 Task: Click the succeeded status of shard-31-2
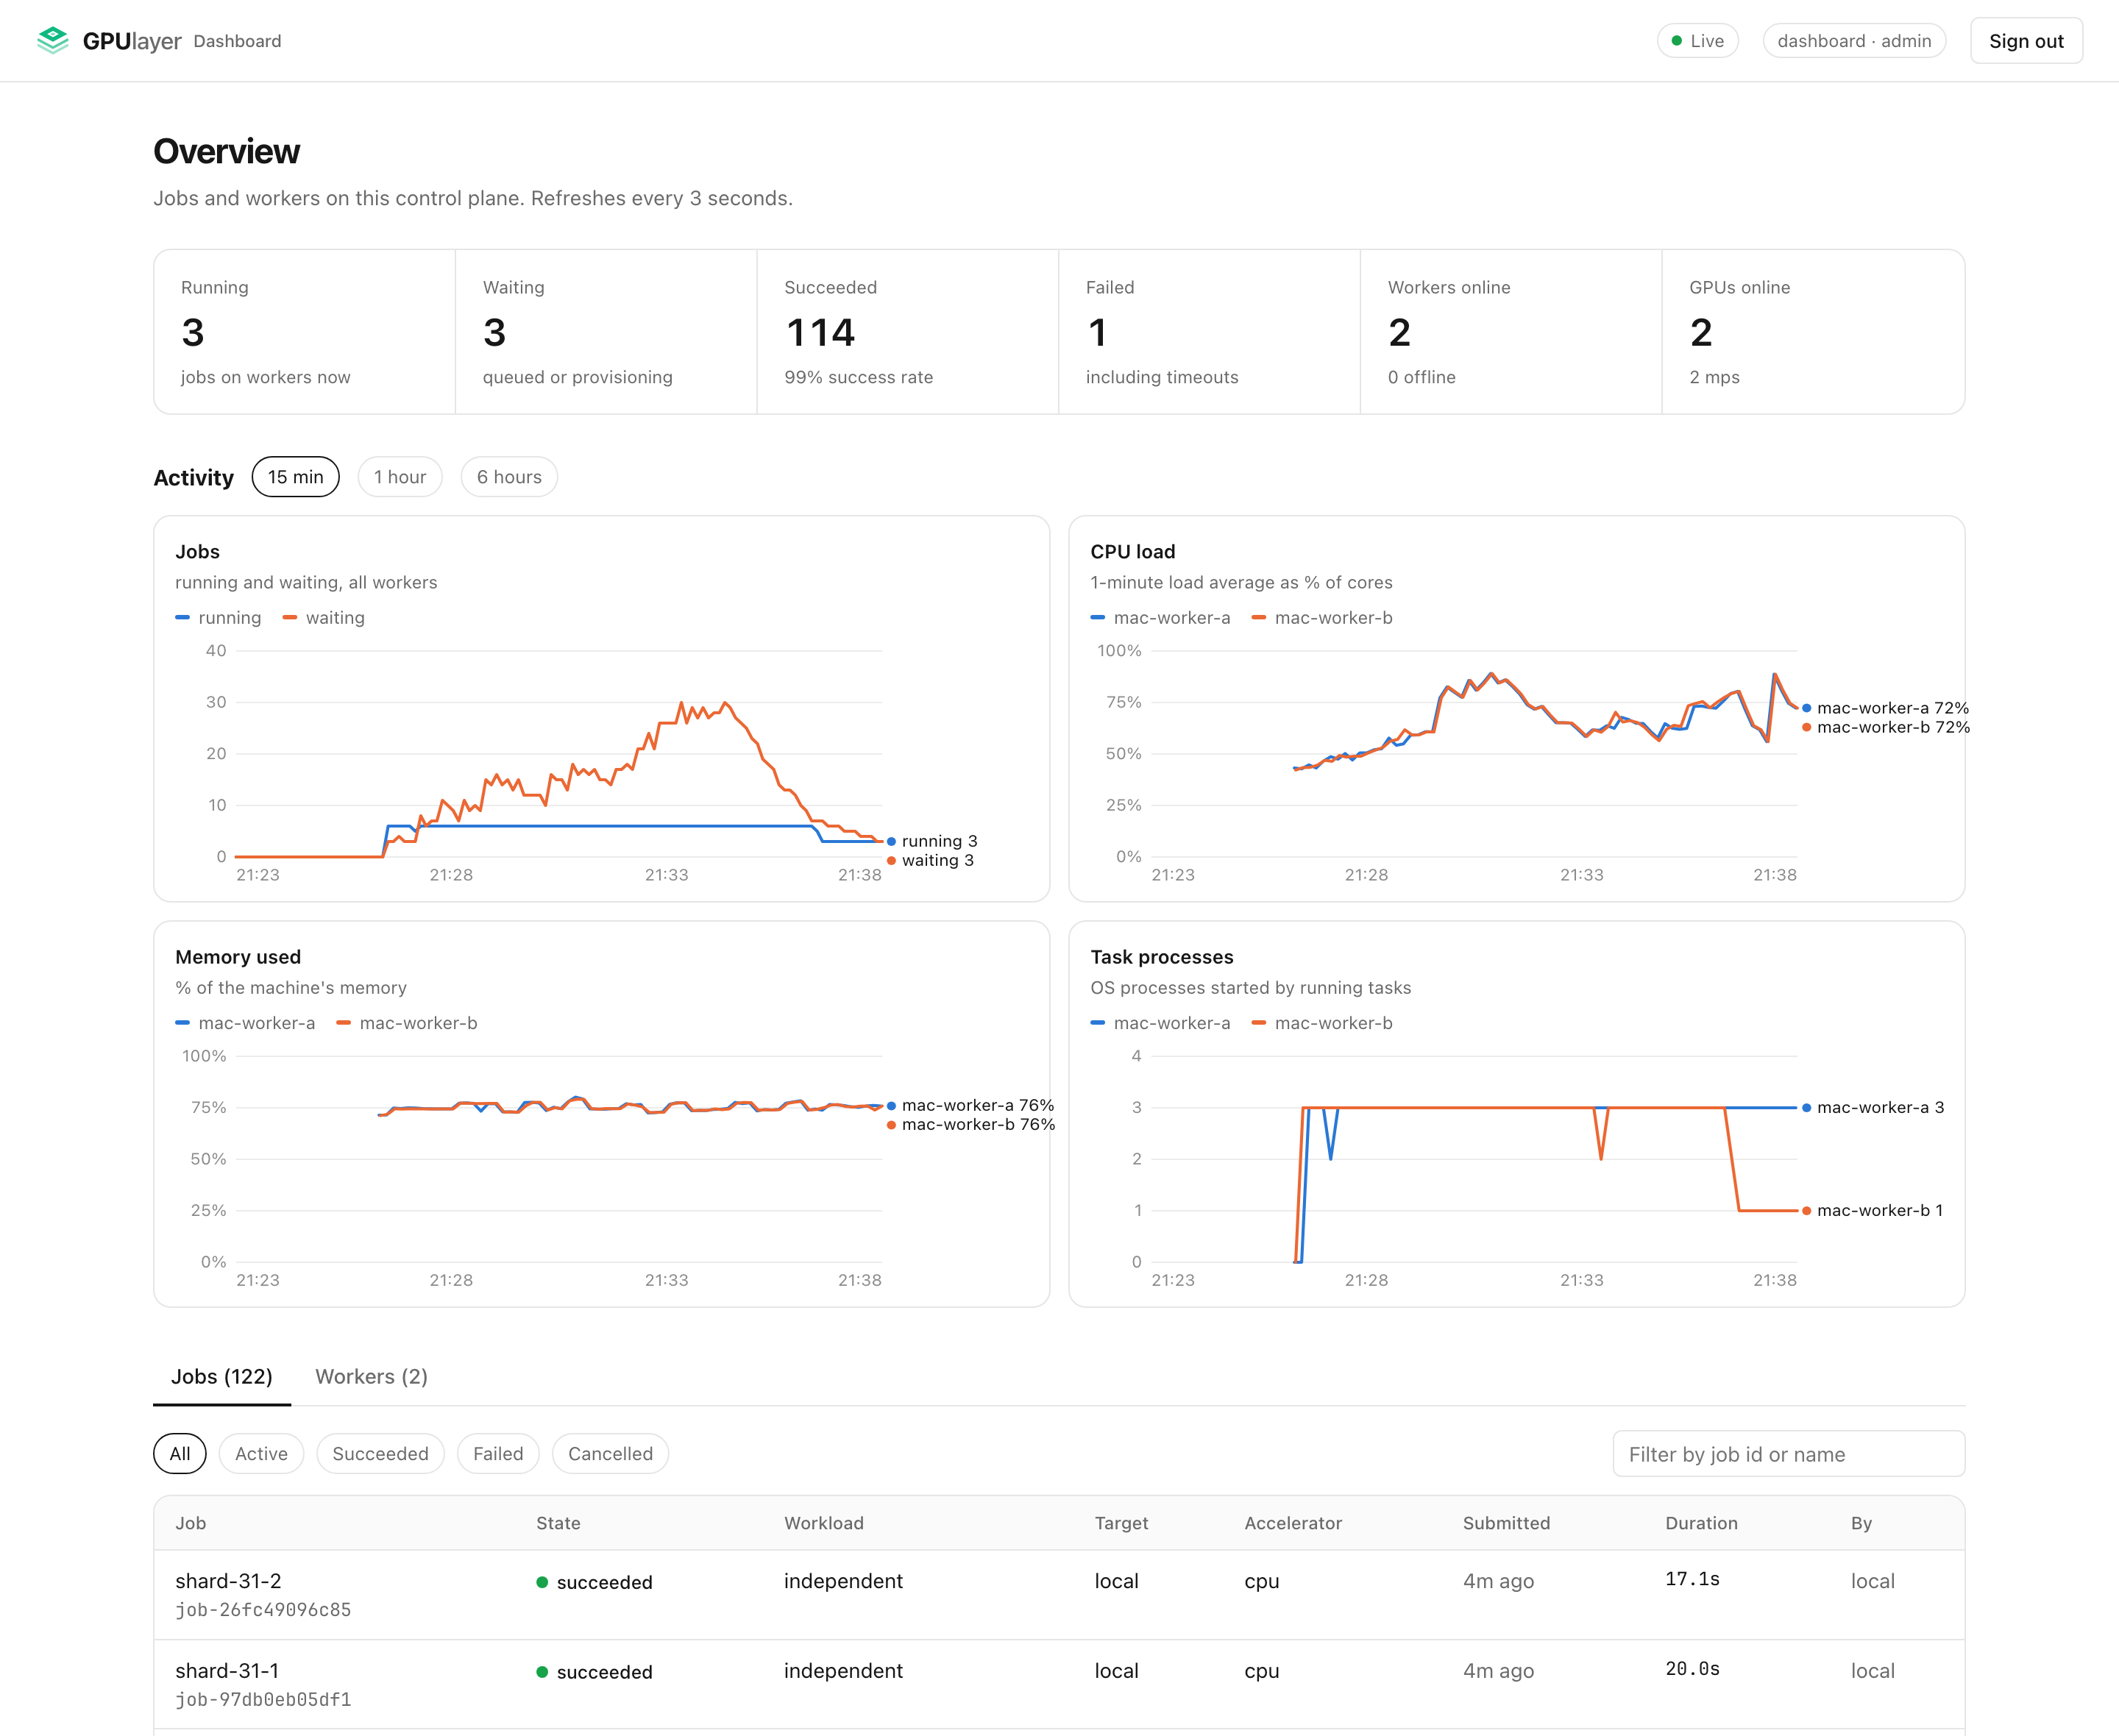tap(594, 1582)
